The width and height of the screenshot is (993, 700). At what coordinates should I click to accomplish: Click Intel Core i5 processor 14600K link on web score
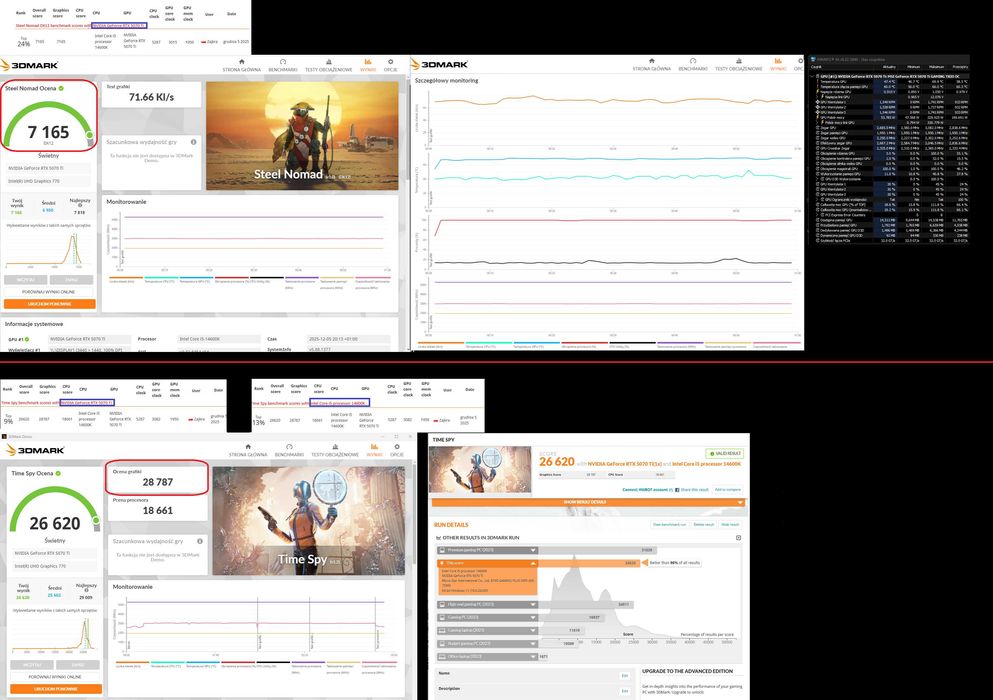coord(706,464)
